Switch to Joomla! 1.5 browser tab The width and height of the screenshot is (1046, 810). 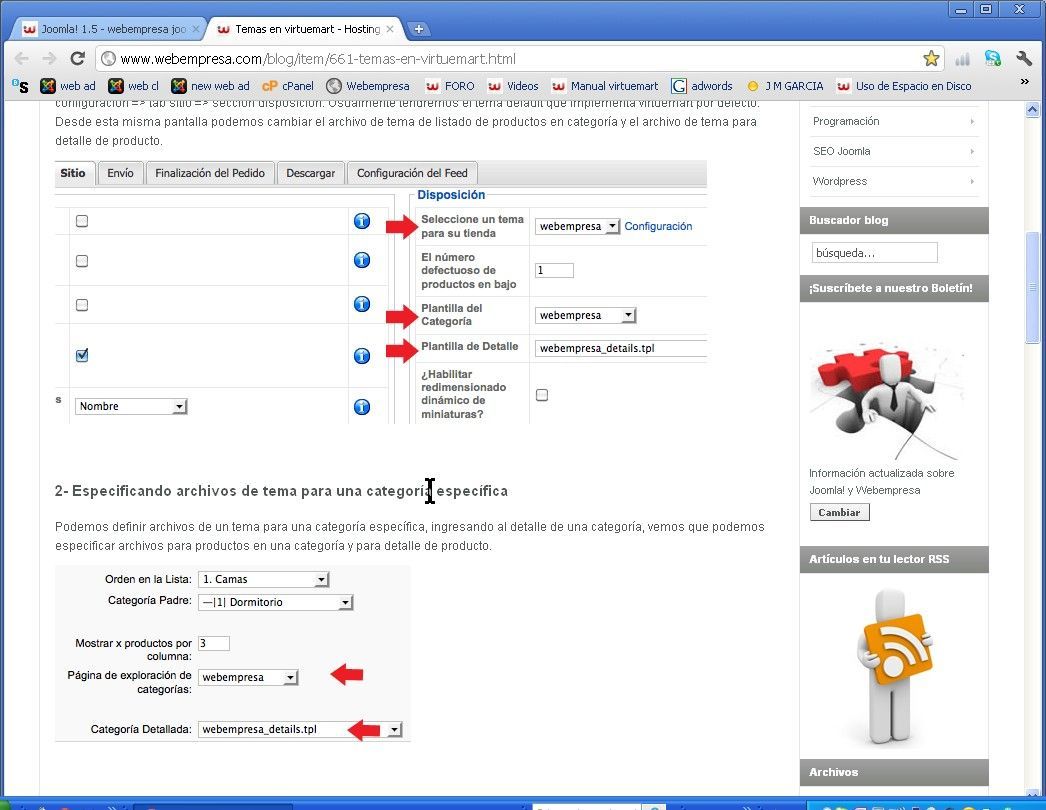(109, 29)
